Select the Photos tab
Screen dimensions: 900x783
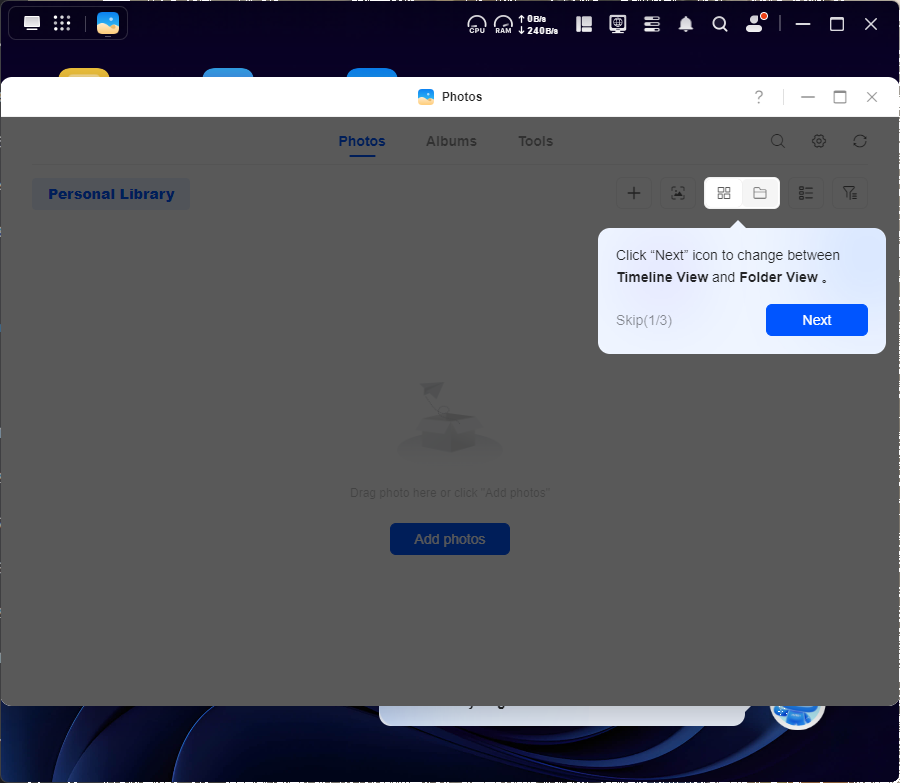[x=362, y=141]
